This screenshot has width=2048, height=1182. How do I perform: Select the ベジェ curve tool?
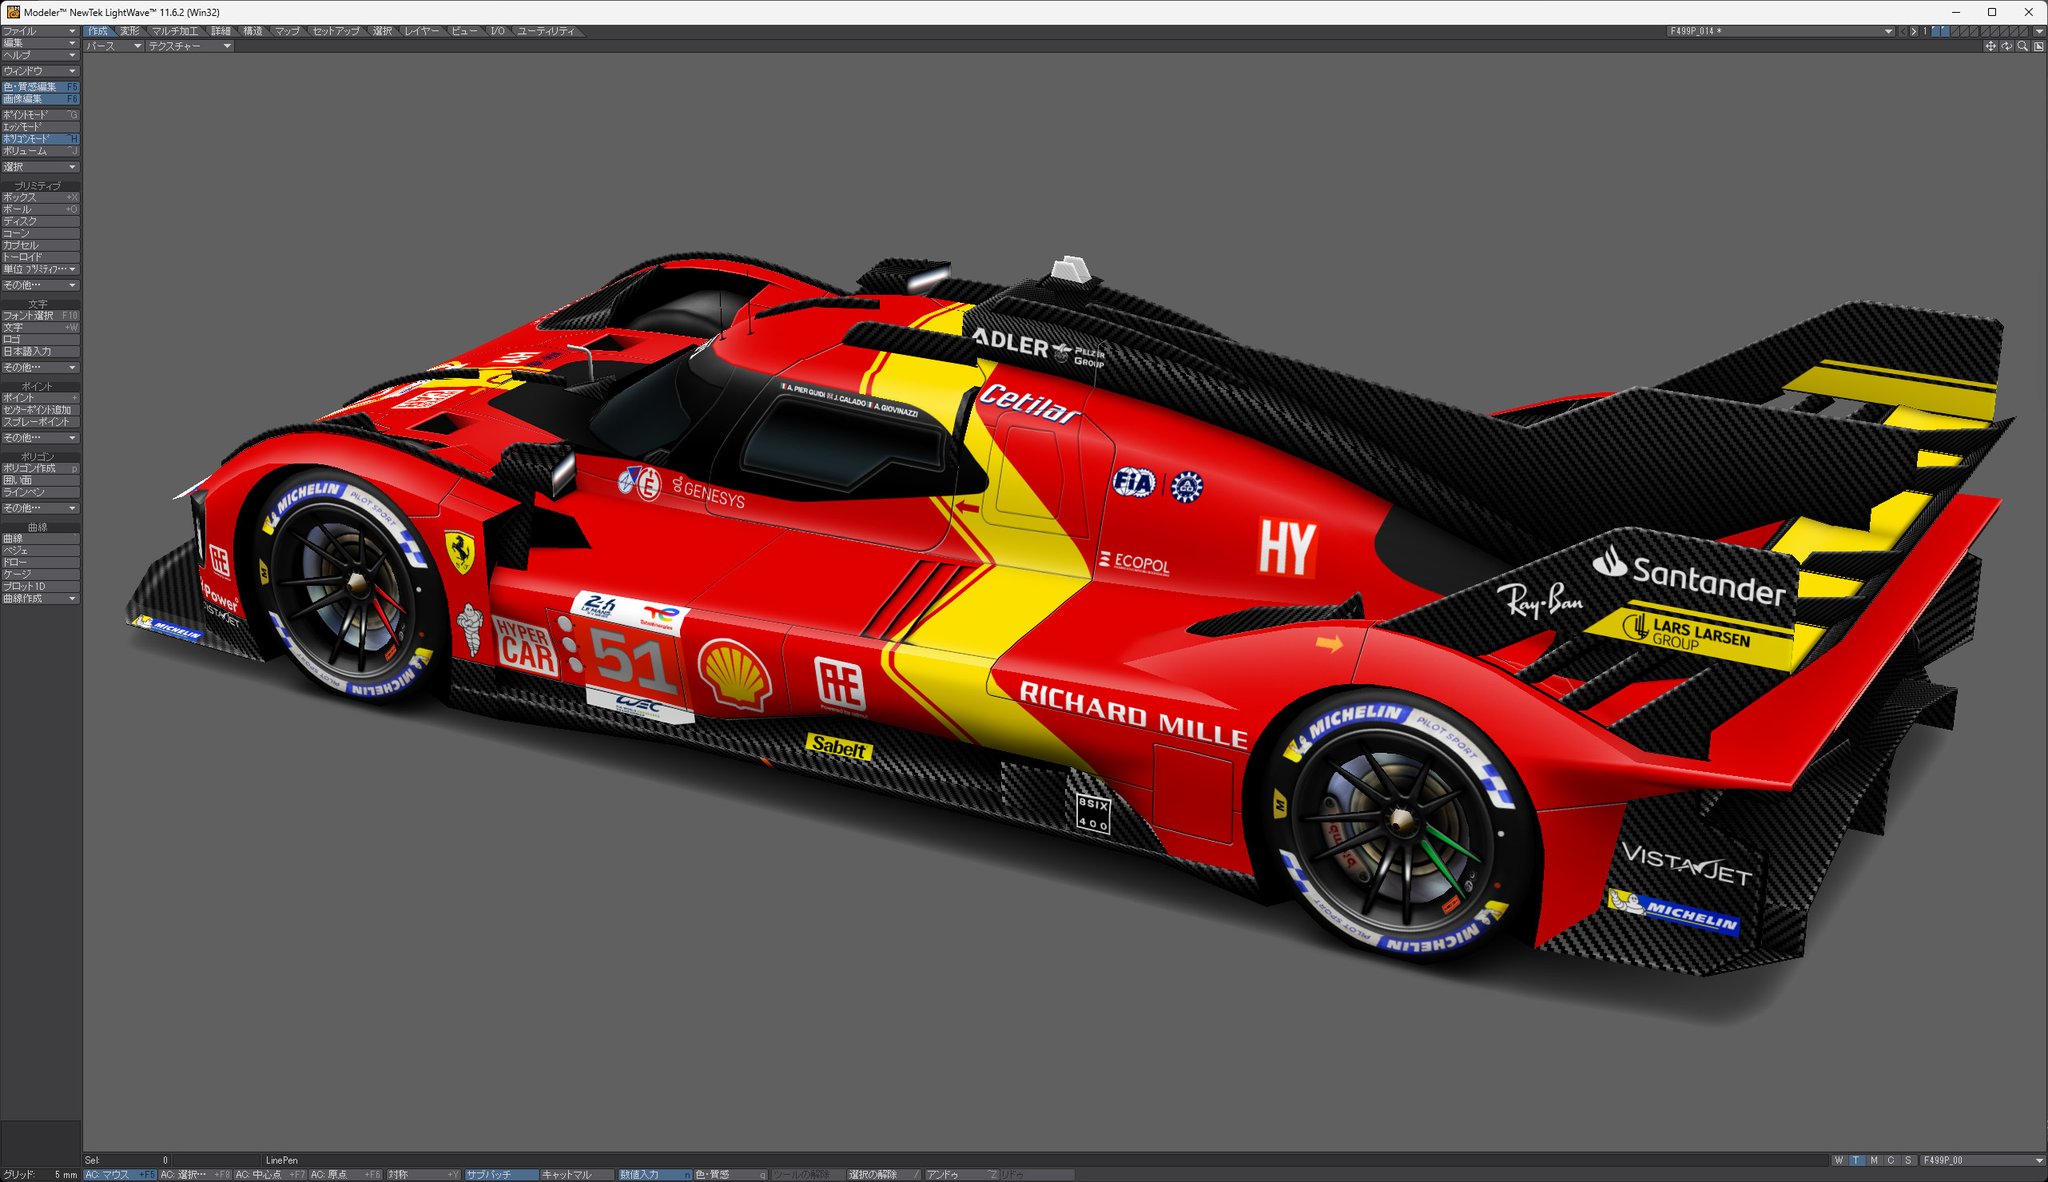40,550
